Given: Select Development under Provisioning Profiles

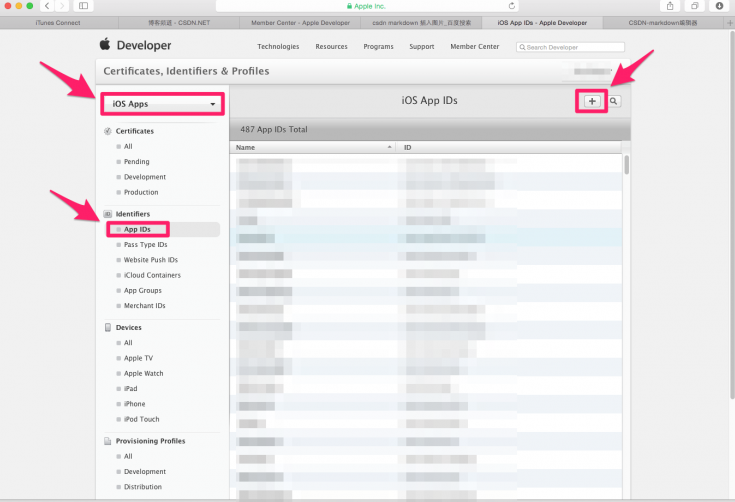Looking at the screenshot, I should click(x=145, y=472).
